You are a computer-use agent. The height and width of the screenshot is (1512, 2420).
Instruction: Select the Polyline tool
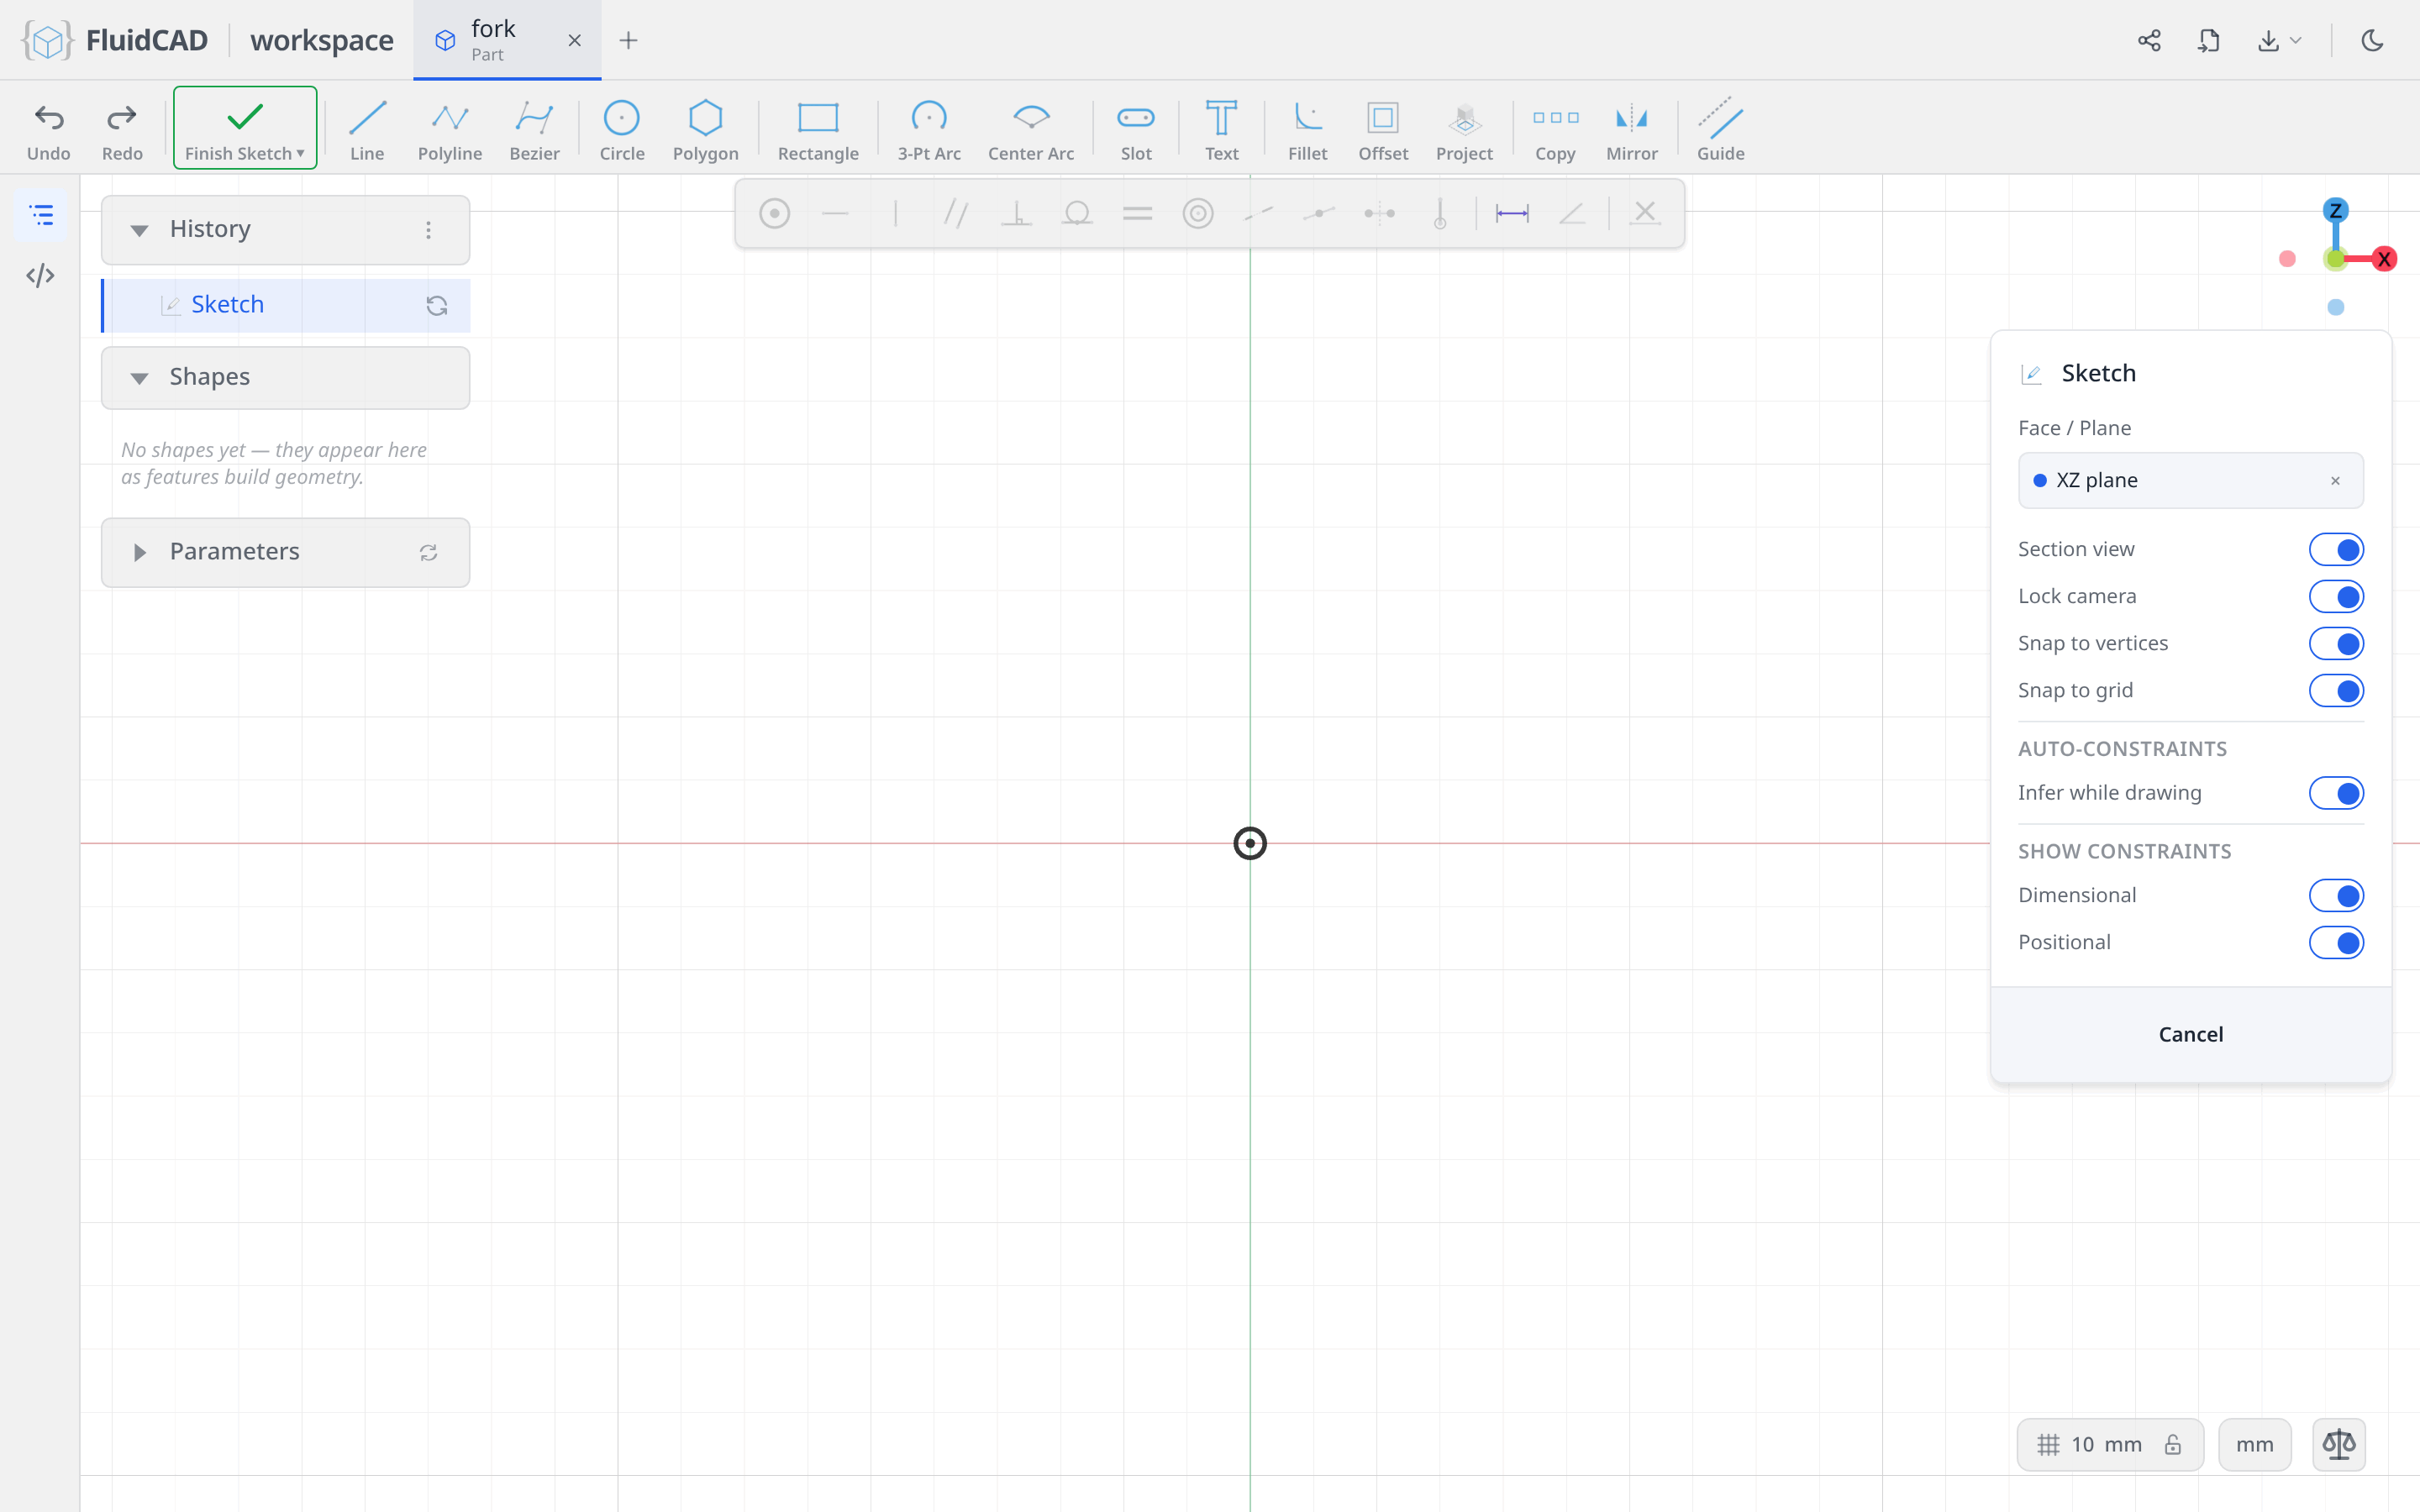click(x=450, y=130)
